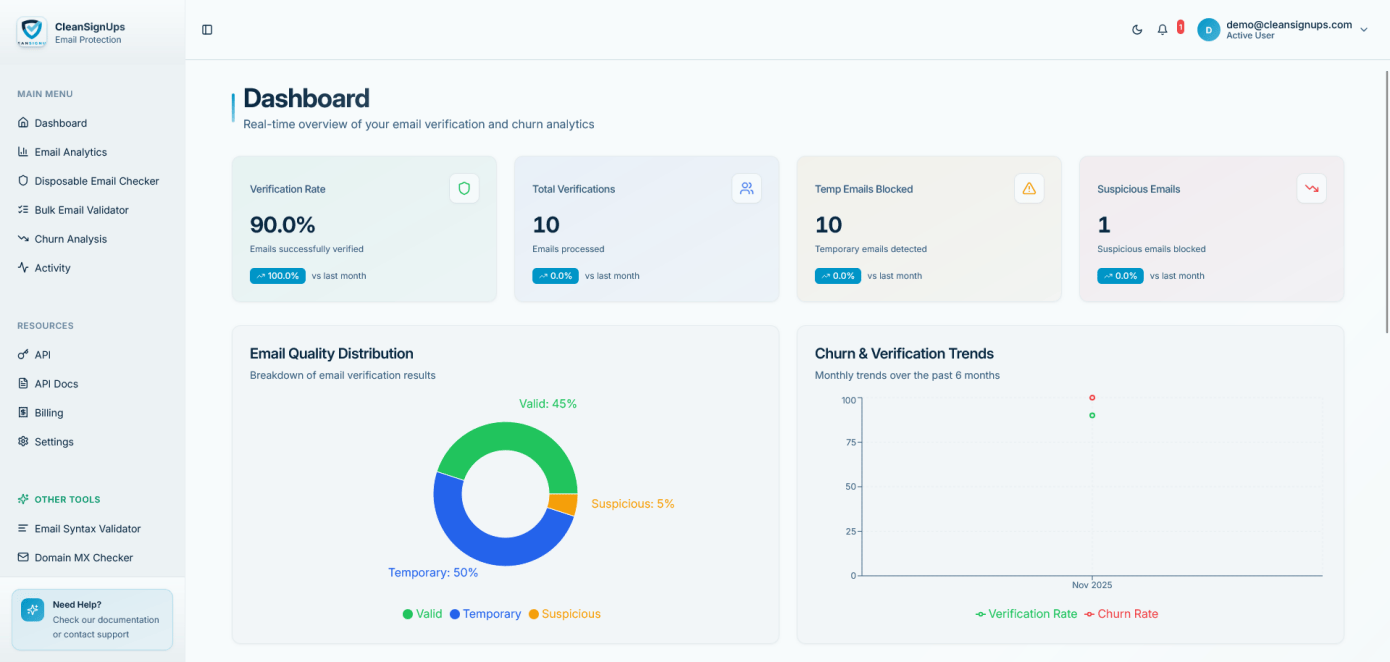The width and height of the screenshot is (1390, 662).
Task: Click the shield icon on Verification Rate card
Action: tap(464, 188)
